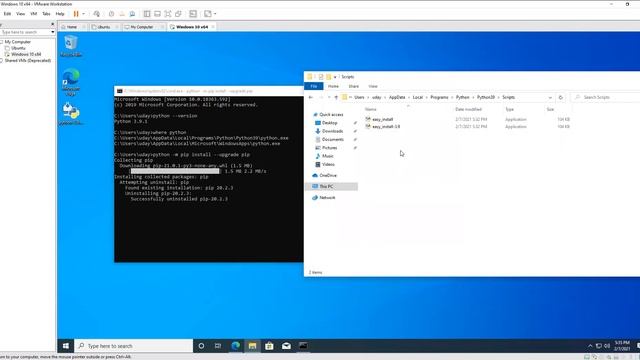The image size is (640, 360).
Task: Select My Computer in the library tree
Action: 17,42
